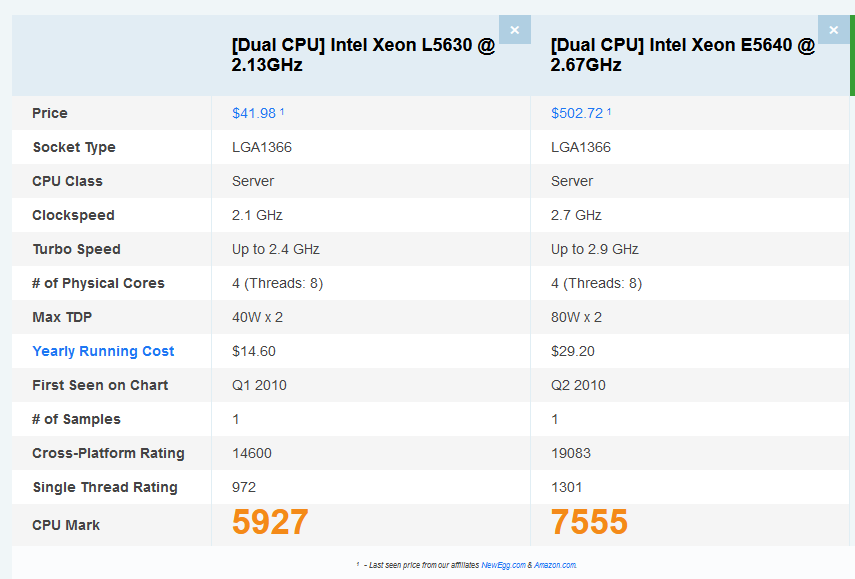
Task: Click the $29.20 yearly cost value
Action: [x=573, y=351]
